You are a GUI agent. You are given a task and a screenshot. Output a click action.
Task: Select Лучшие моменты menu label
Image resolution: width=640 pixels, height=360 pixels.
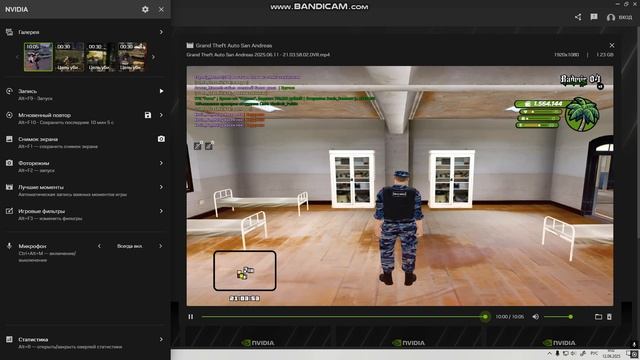[x=41, y=187]
